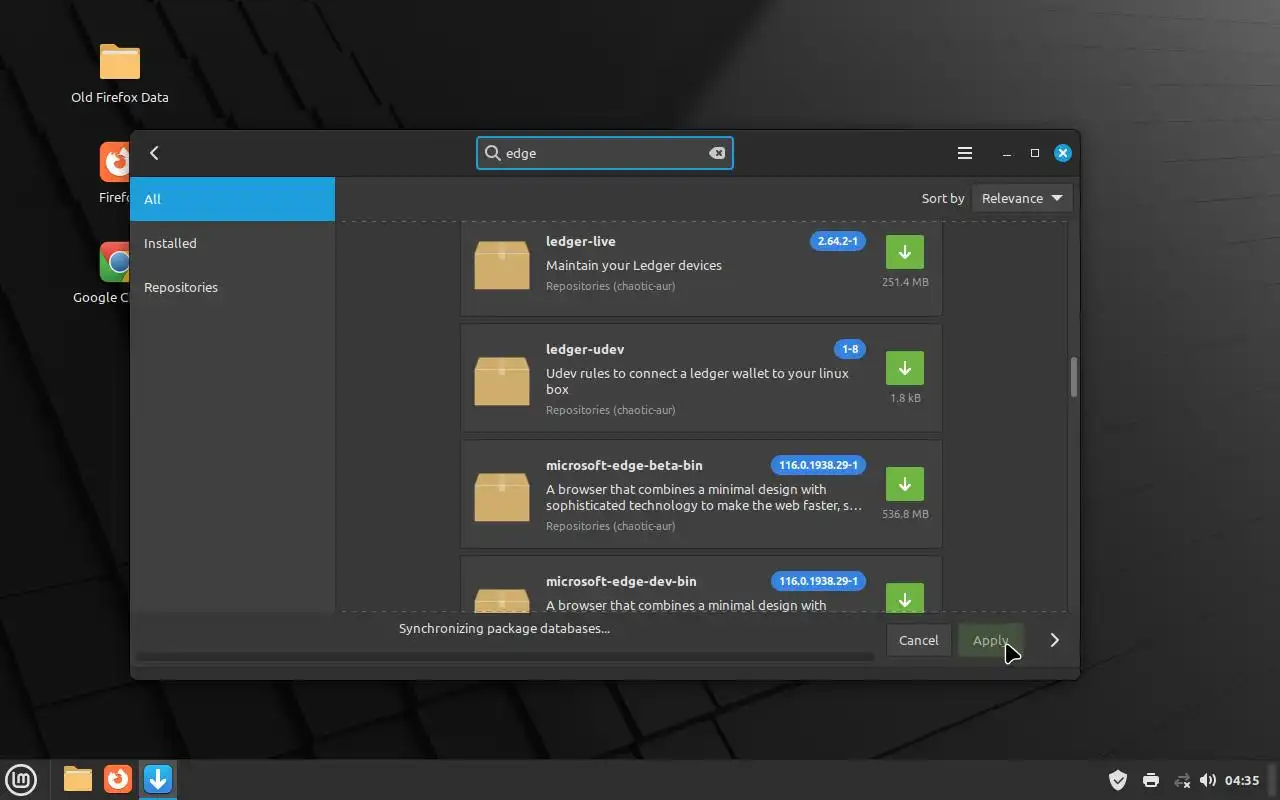Image resolution: width=1280 pixels, height=800 pixels.
Task: Open the Google Chrome desktop shortcut
Action: tap(102, 273)
